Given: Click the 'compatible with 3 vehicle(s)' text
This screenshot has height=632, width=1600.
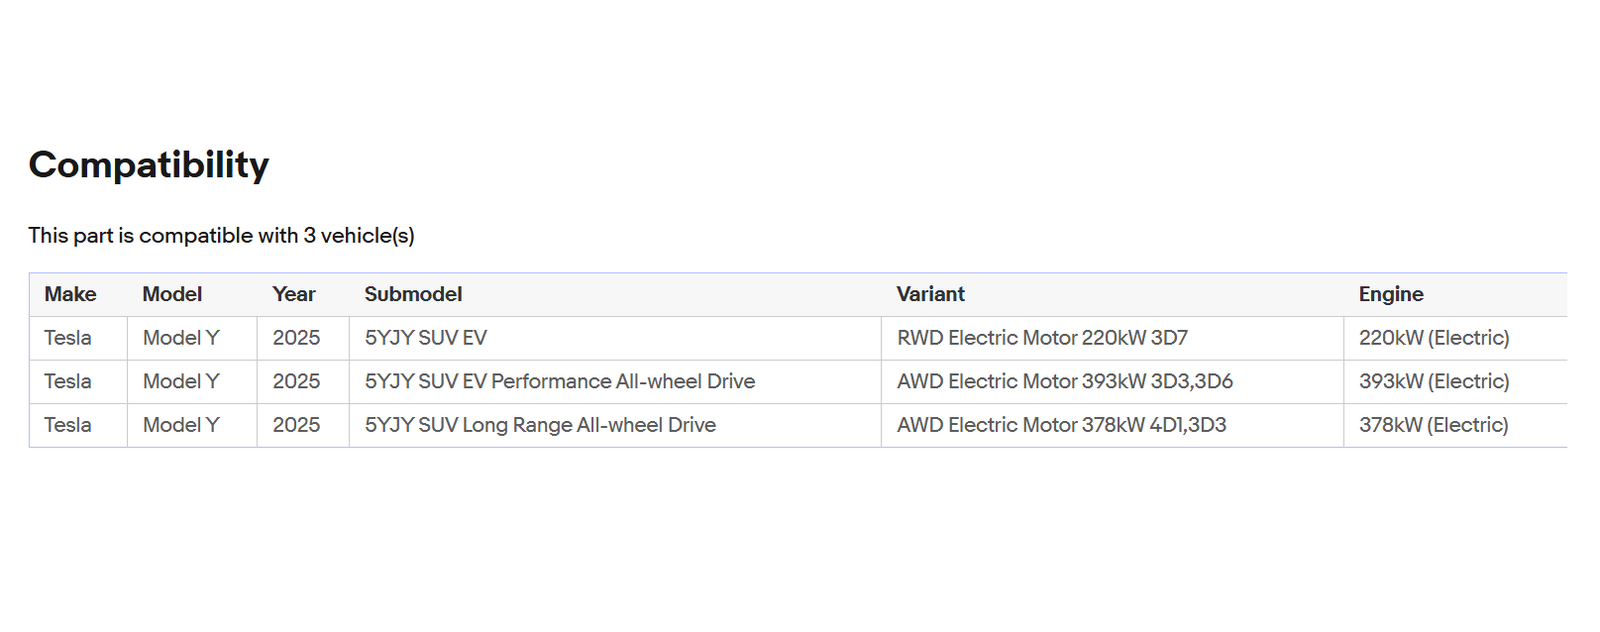Looking at the screenshot, I should tap(277, 236).
